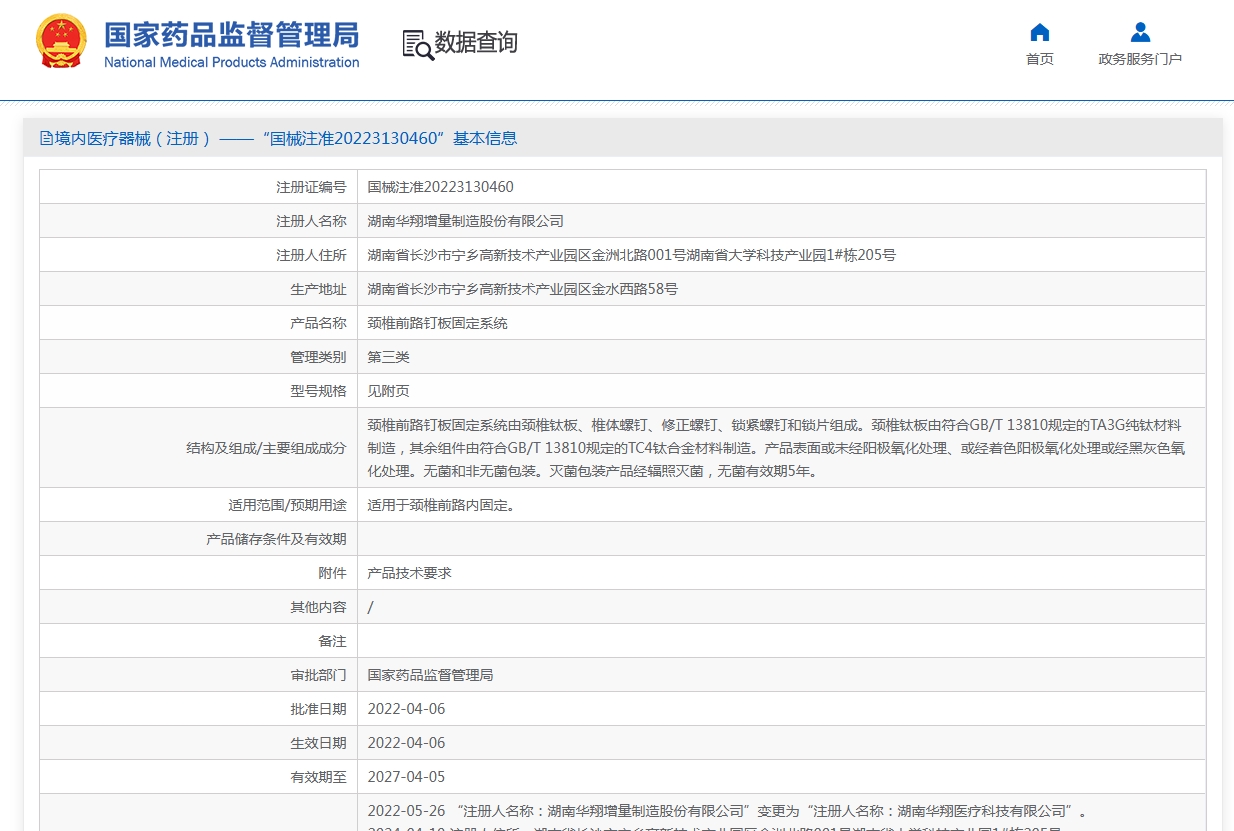Click approval date 2022-04-06 in 批准日期 row
The width and height of the screenshot is (1234, 831).
[406, 709]
